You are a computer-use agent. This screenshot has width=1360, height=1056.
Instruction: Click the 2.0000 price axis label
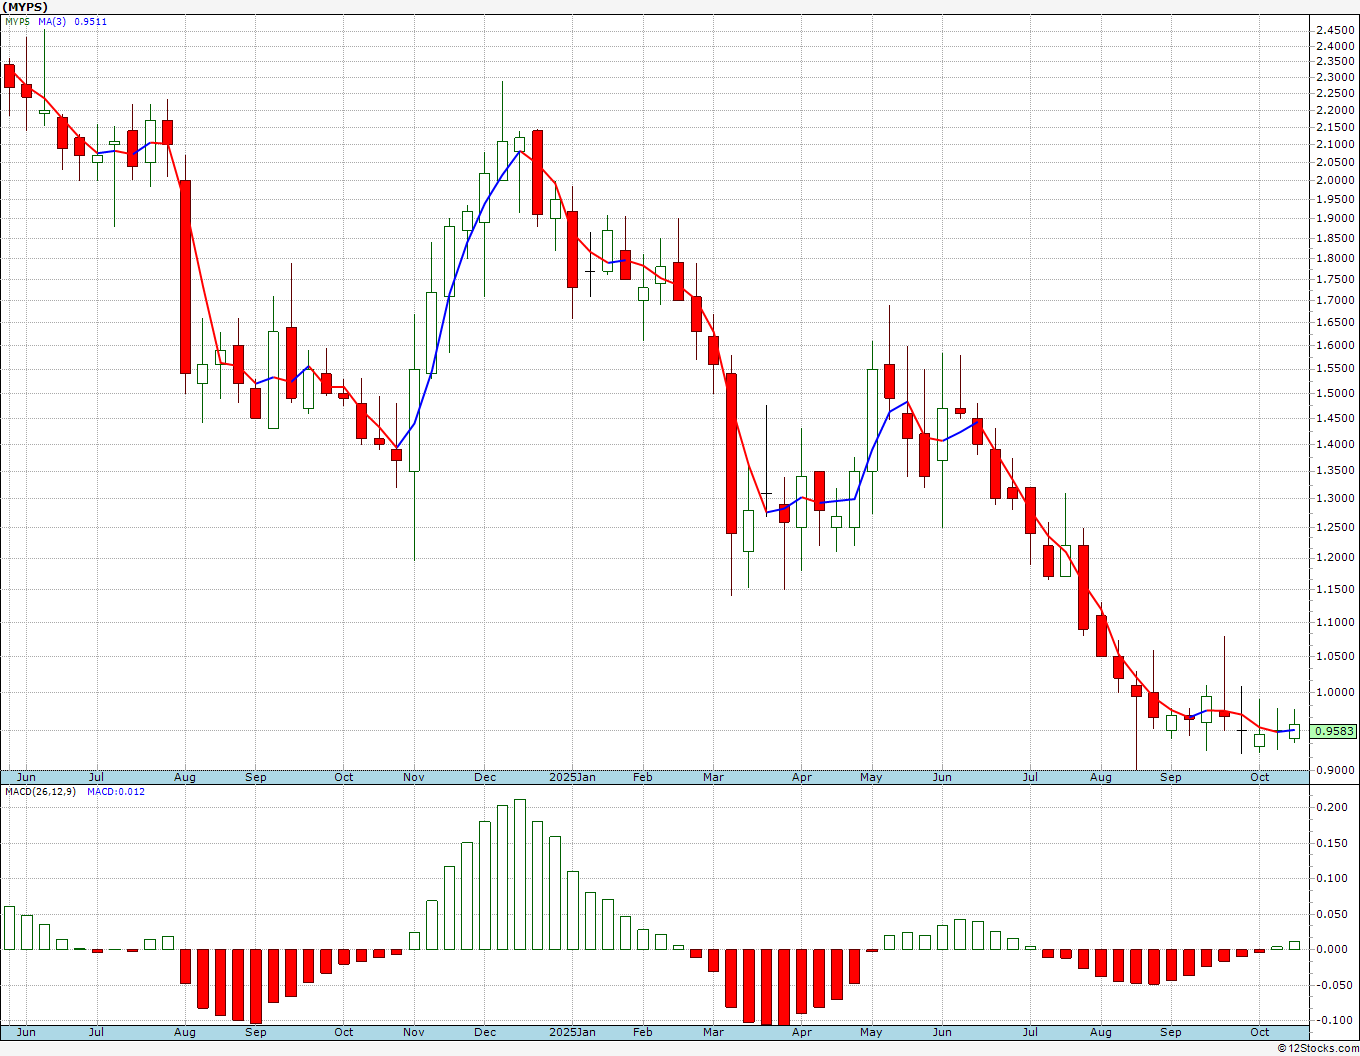(1336, 180)
